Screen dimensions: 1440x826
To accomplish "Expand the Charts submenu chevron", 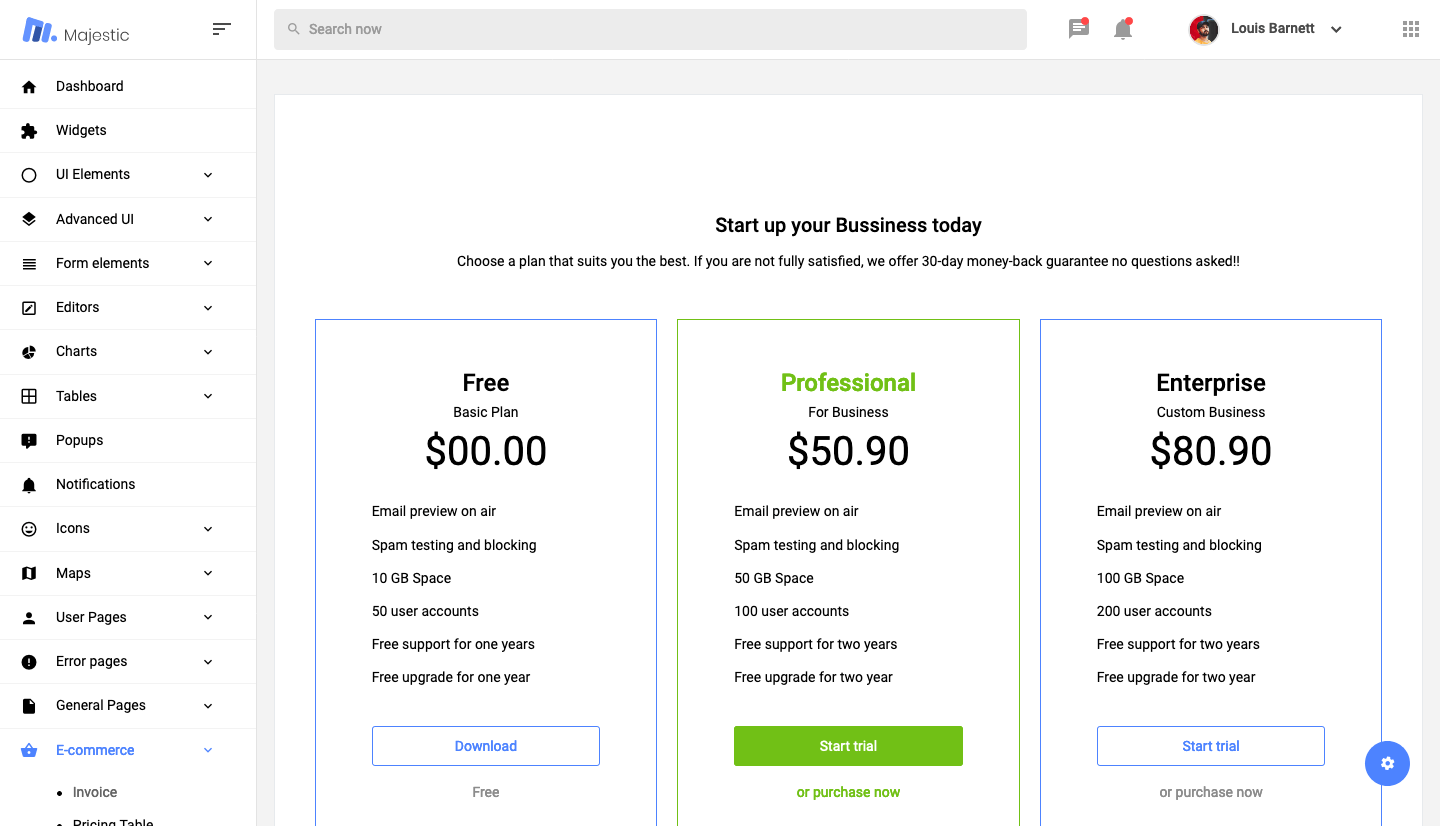I will coord(208,352).
